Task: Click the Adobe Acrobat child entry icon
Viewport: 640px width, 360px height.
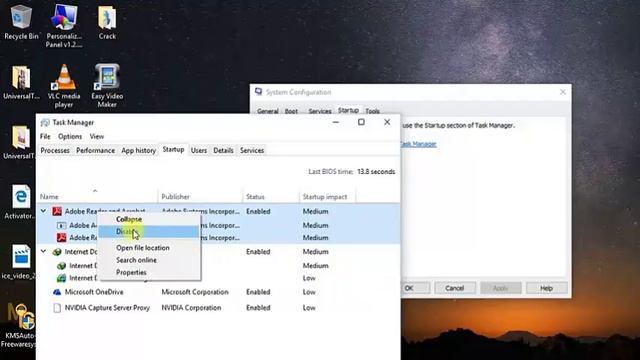Action: pos(61,225)
